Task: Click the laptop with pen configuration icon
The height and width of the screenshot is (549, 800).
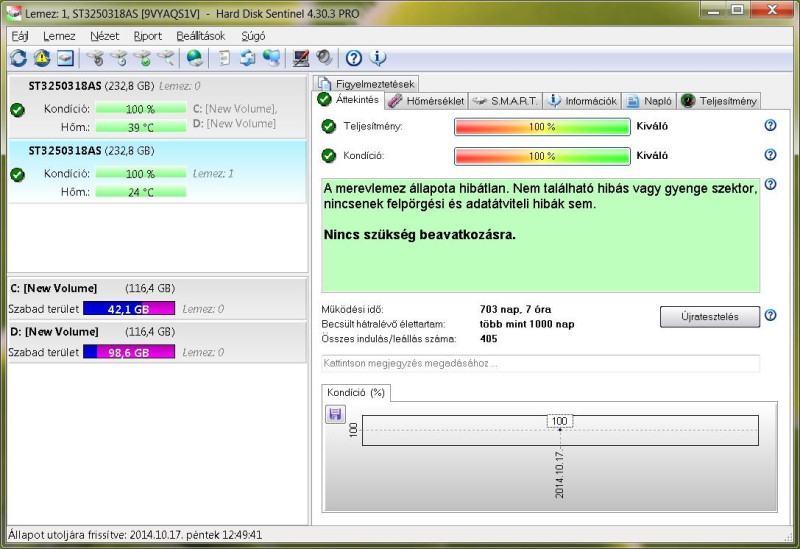Action: pos(301,58)
